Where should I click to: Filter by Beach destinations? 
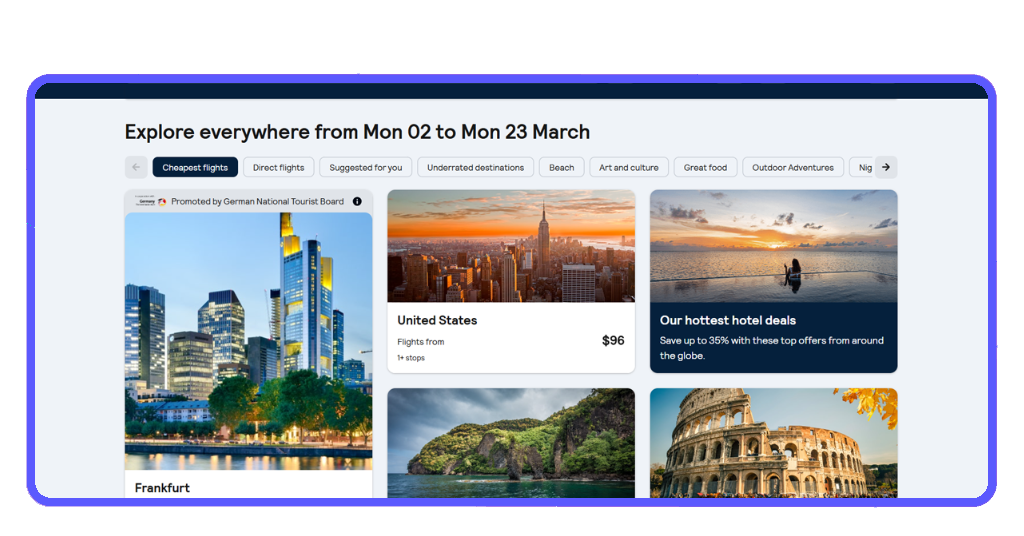(x=562, y=167)
